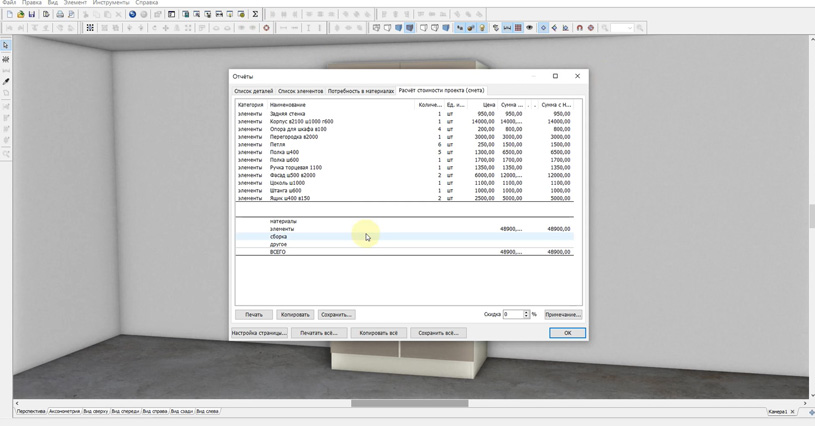Click the red circular icon next to the magnet

[591, 28]
